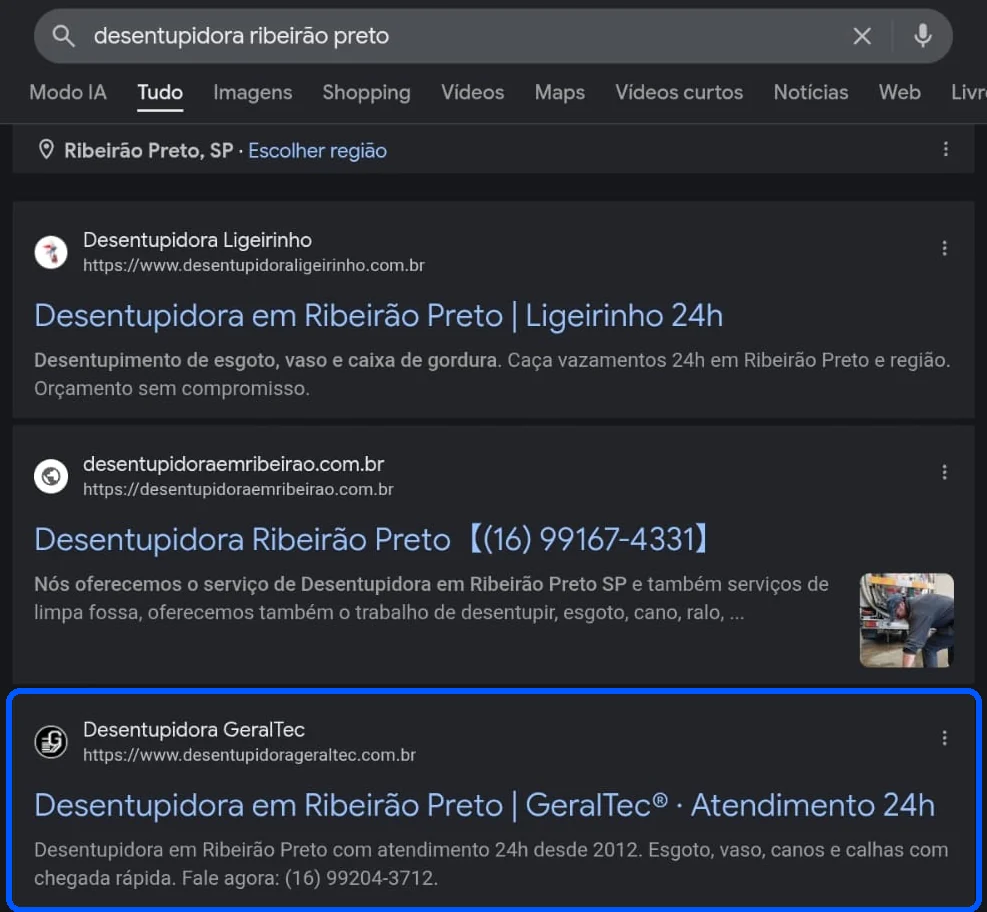This screenshot has height=912, width=987.
Task: Open more options for Ligeirinho result
Action: point(944,249)
